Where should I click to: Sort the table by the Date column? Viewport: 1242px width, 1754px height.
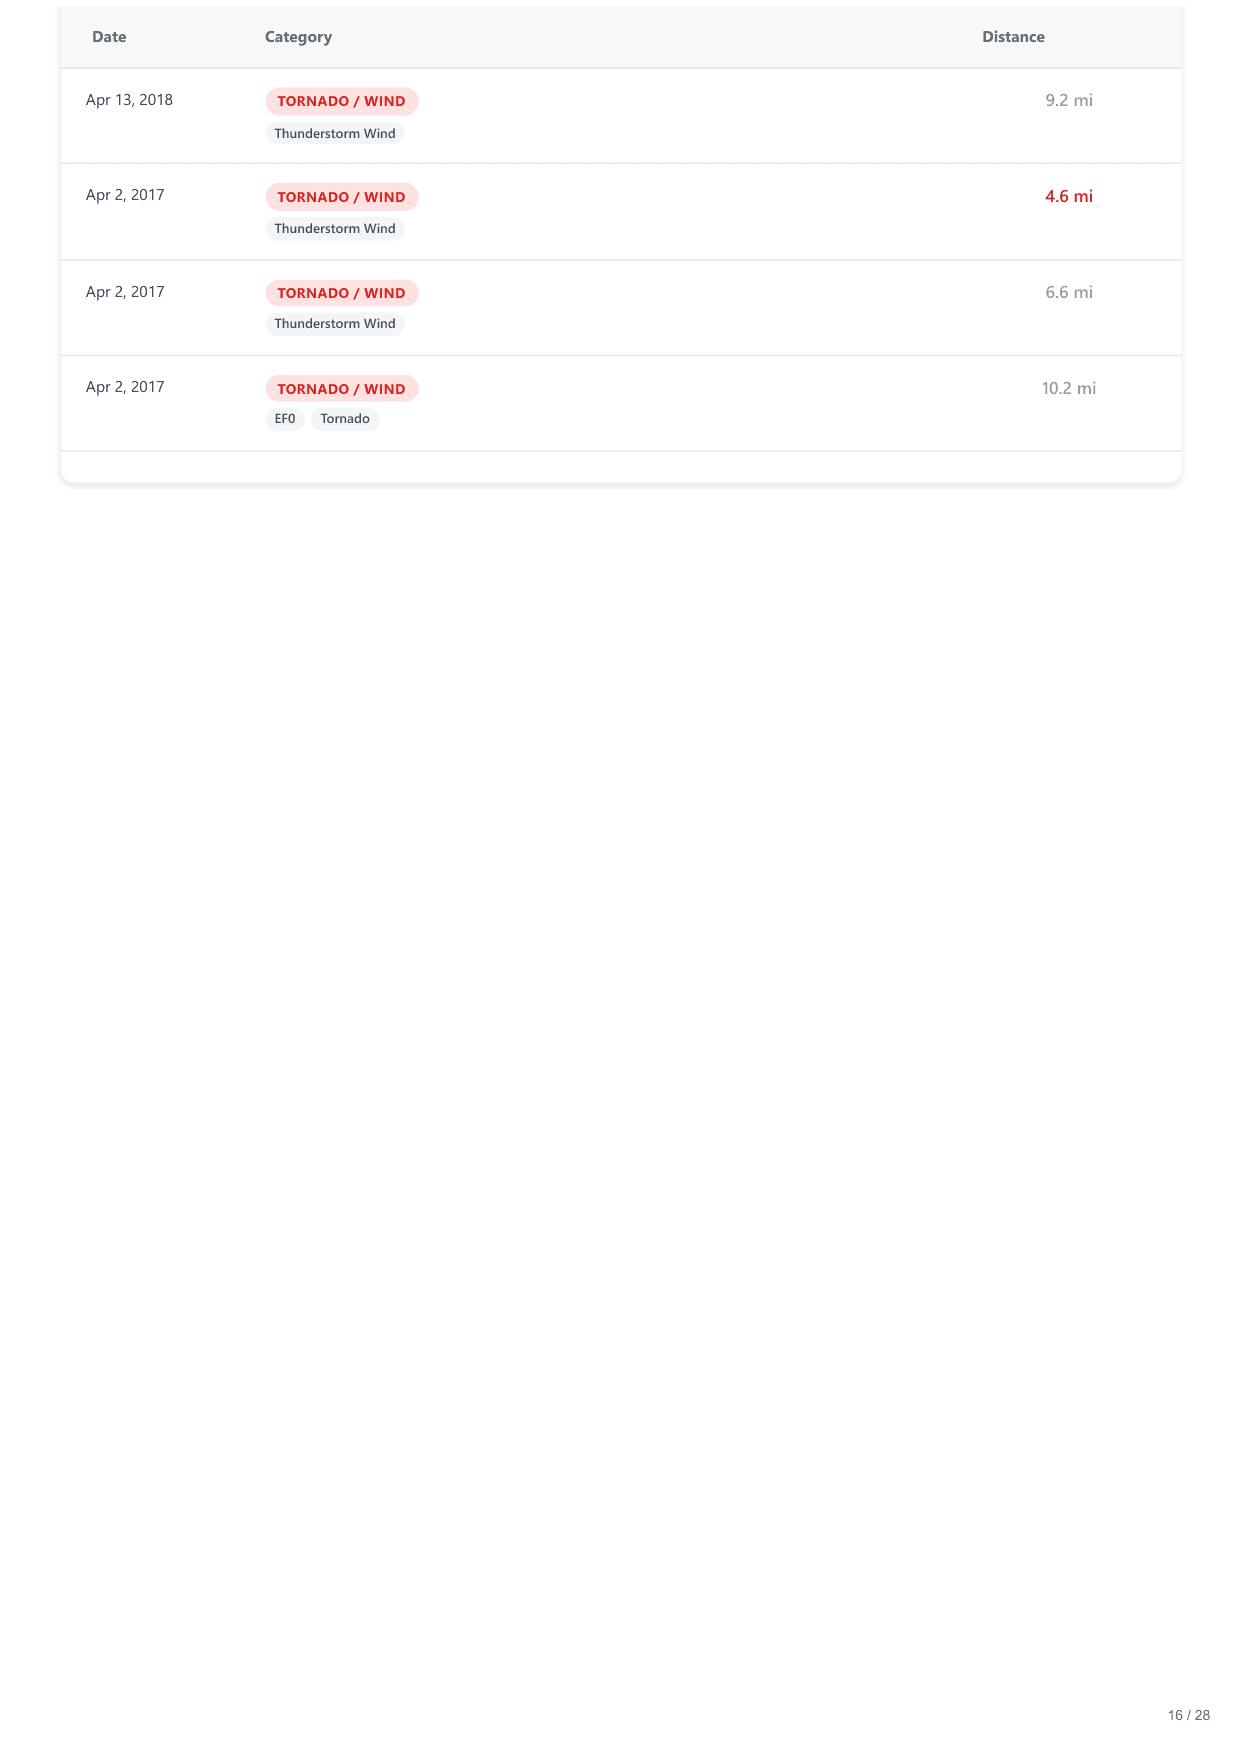(x=109, y=37)
